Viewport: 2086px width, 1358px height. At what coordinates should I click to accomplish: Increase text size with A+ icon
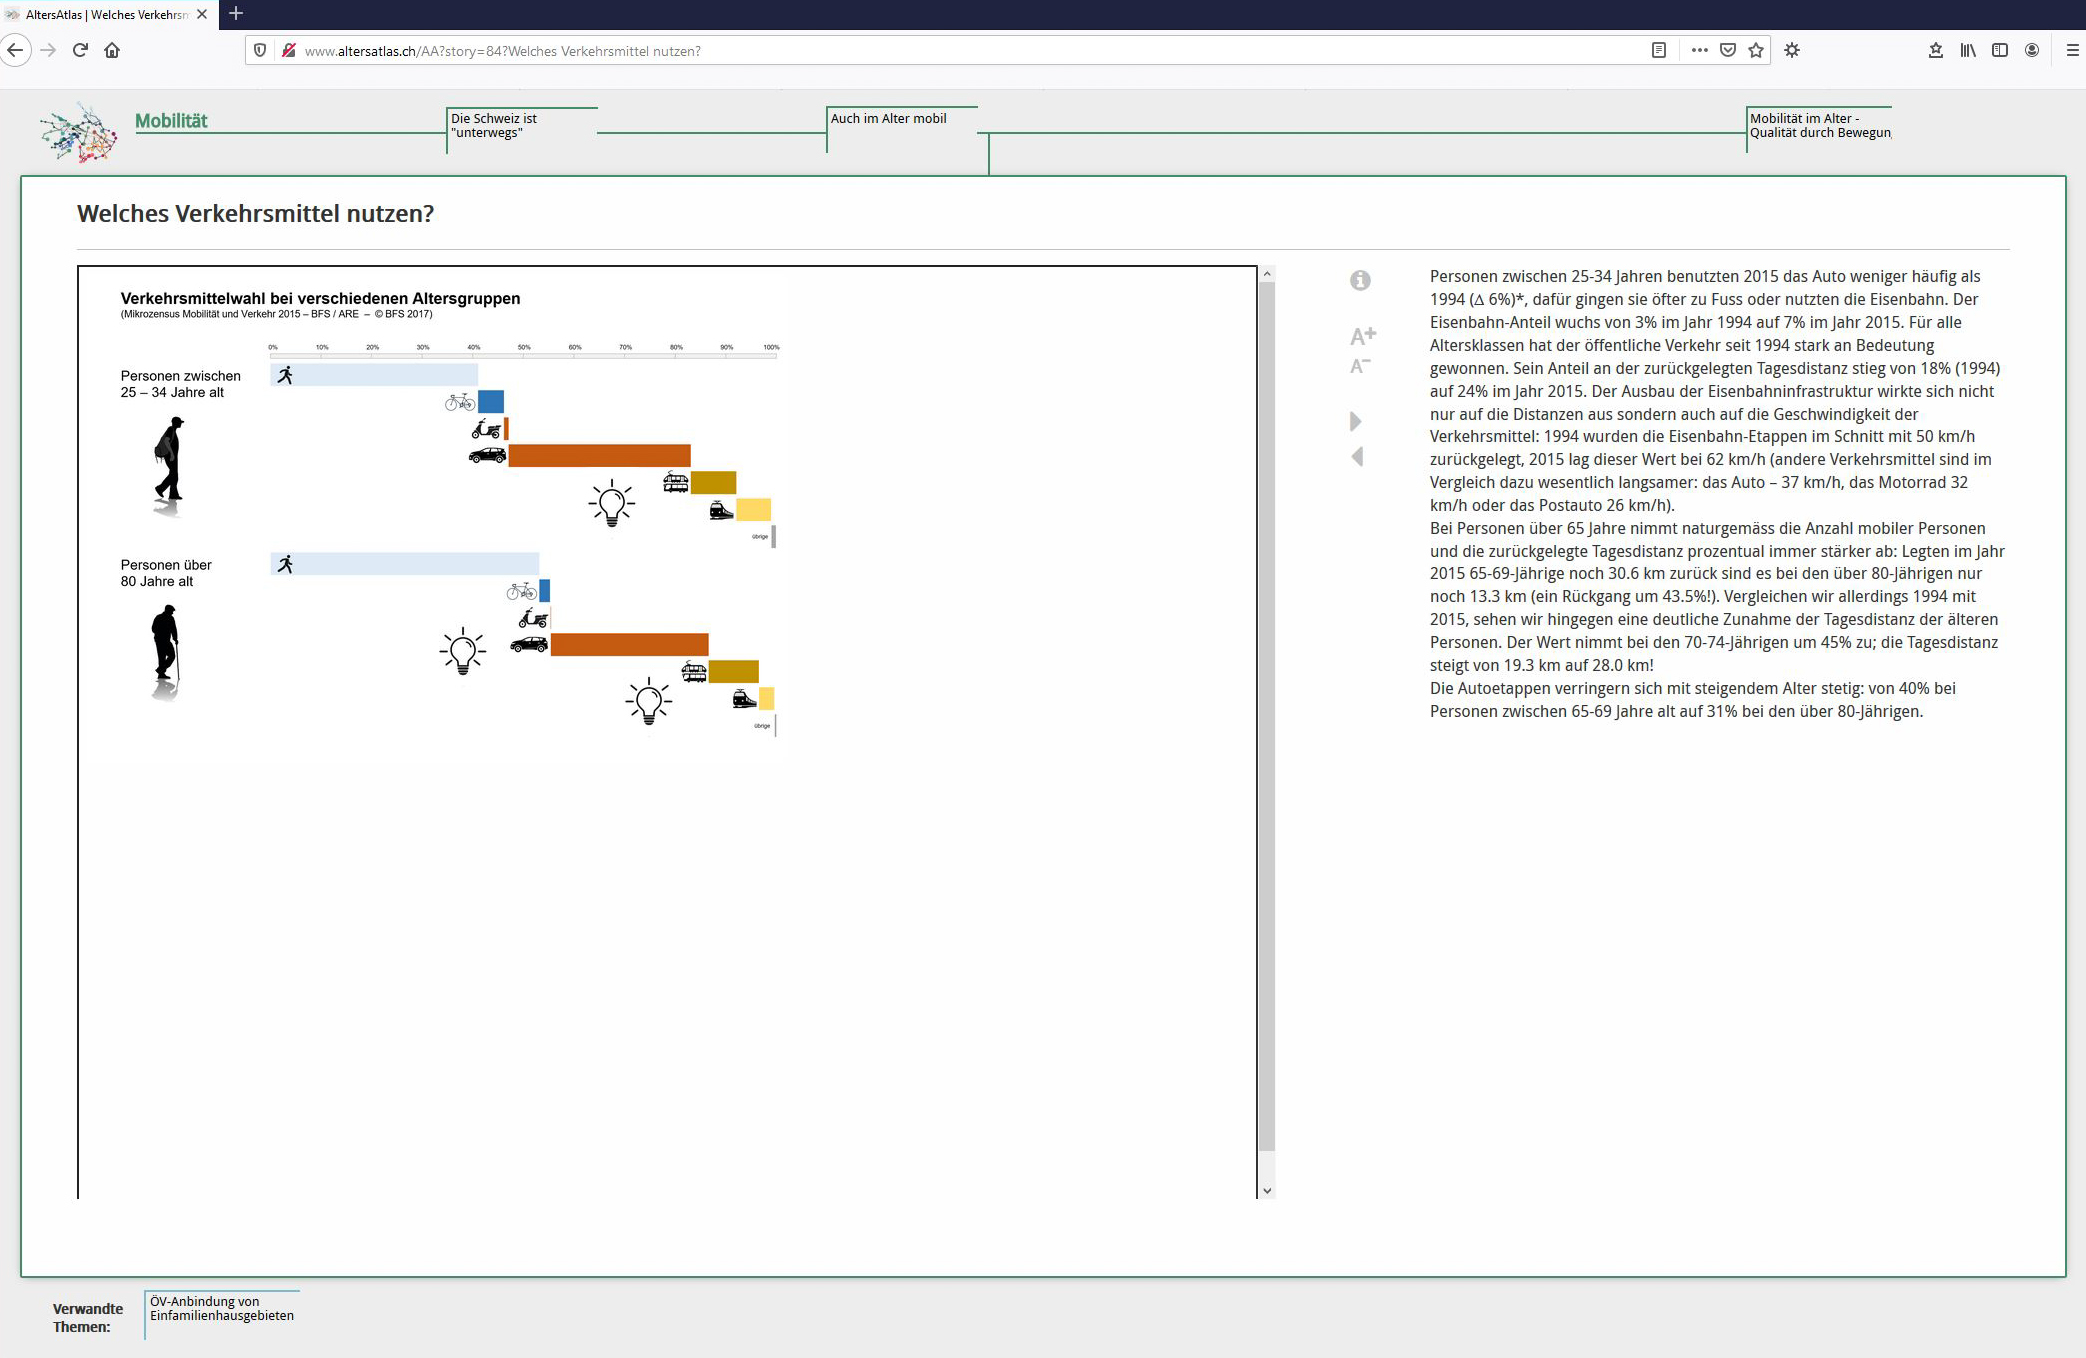coord(1362,336)
